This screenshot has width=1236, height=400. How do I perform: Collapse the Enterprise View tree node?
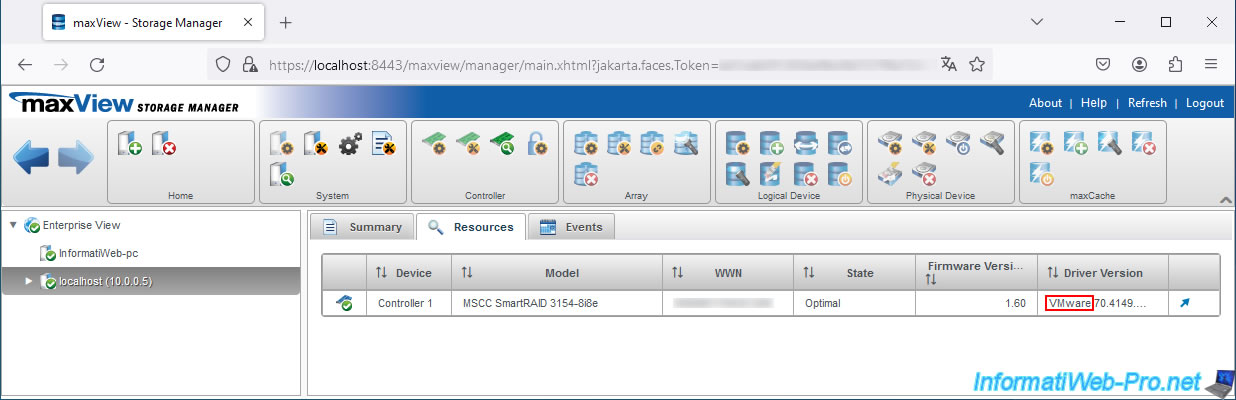(12, 226)
